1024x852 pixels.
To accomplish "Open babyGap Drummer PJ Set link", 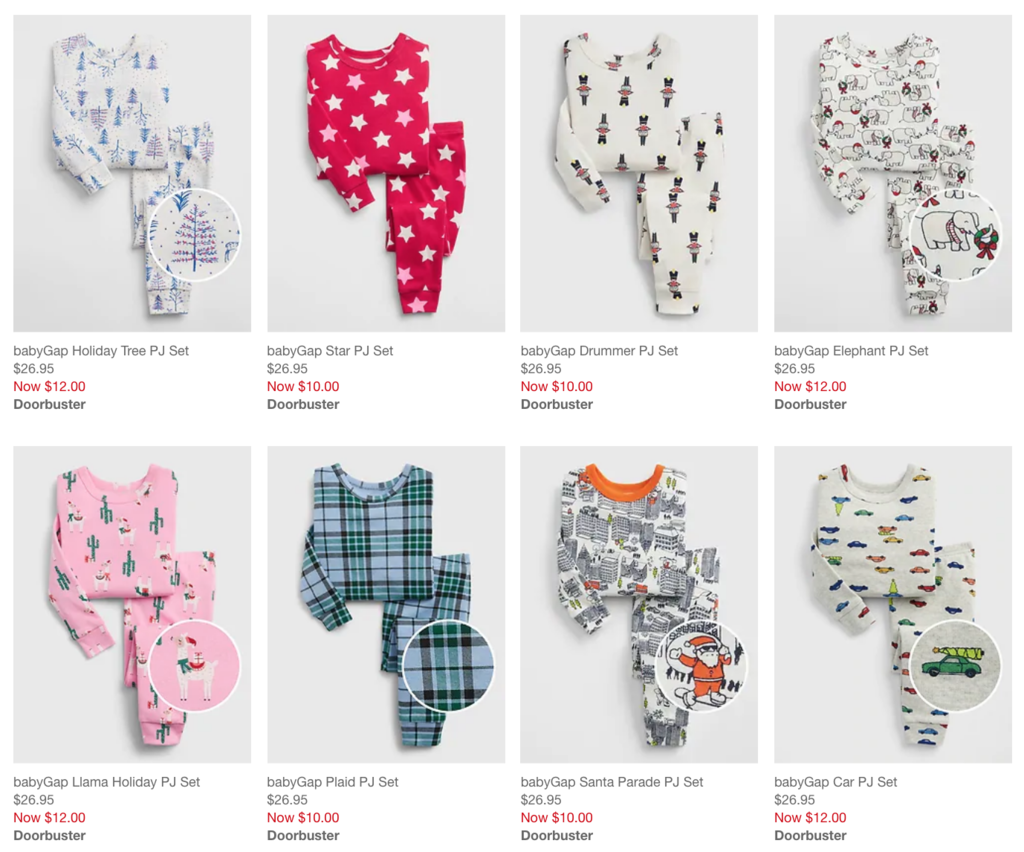I will click(x=599, y=351).
